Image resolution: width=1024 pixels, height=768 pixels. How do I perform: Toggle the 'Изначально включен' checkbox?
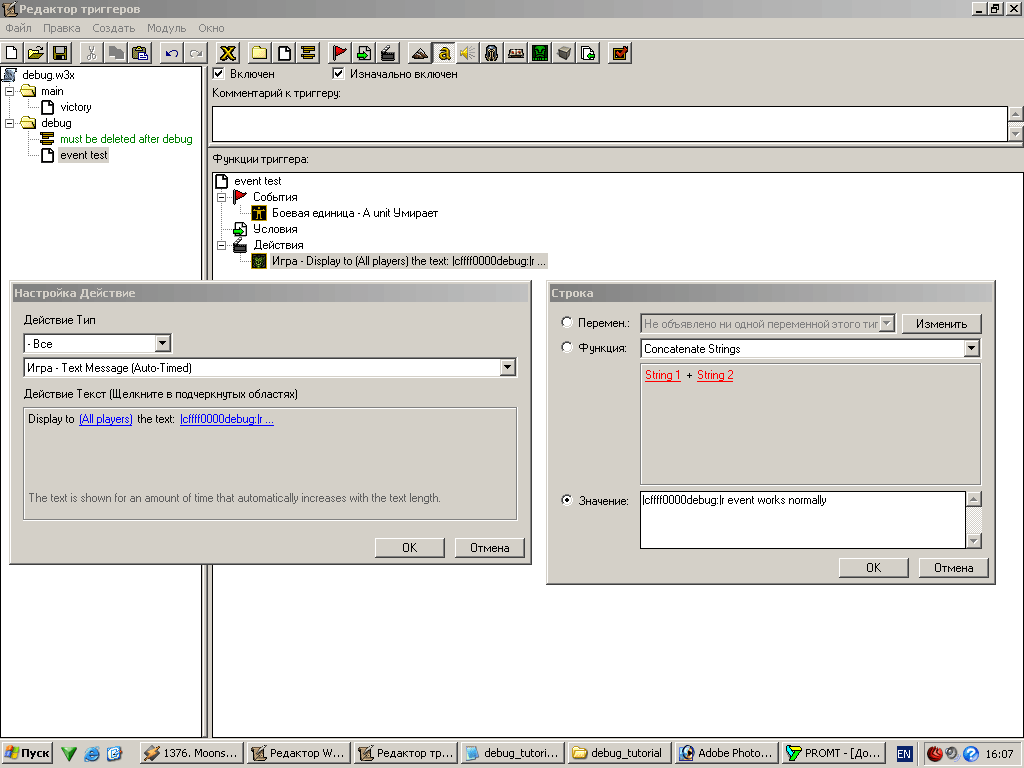[338, 73]
